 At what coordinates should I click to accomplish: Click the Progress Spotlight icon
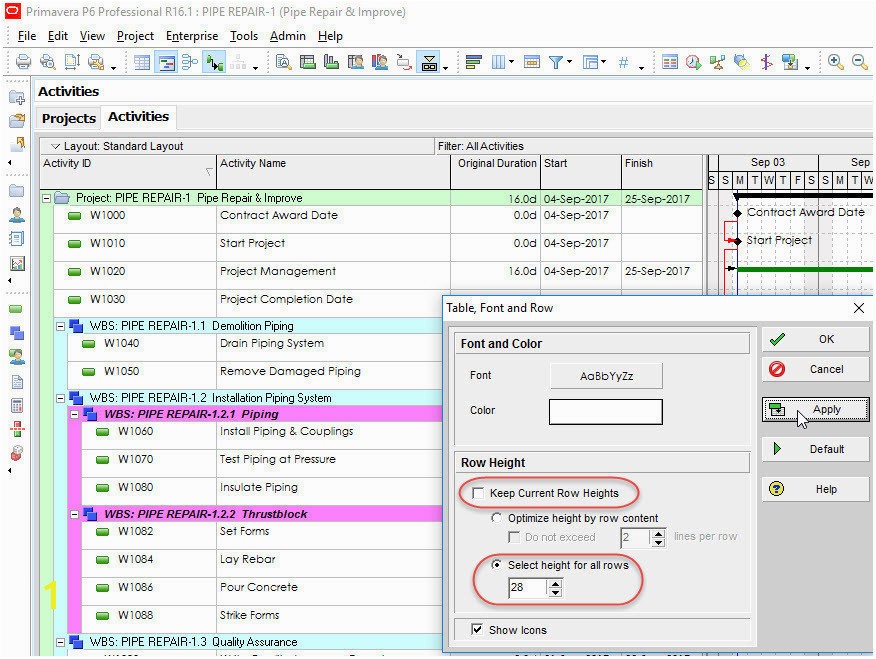(742, 62)
